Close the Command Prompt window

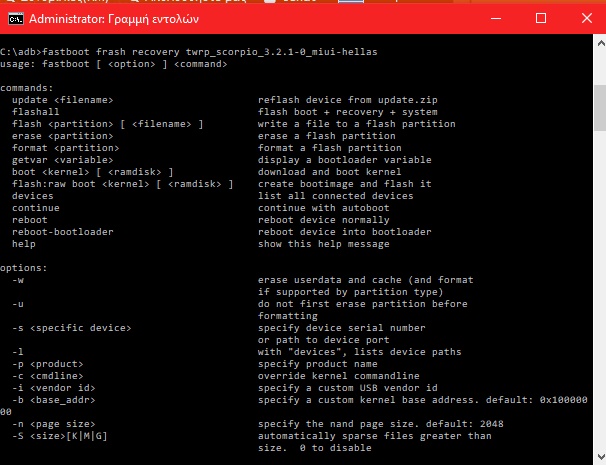(x=588, y=19)
